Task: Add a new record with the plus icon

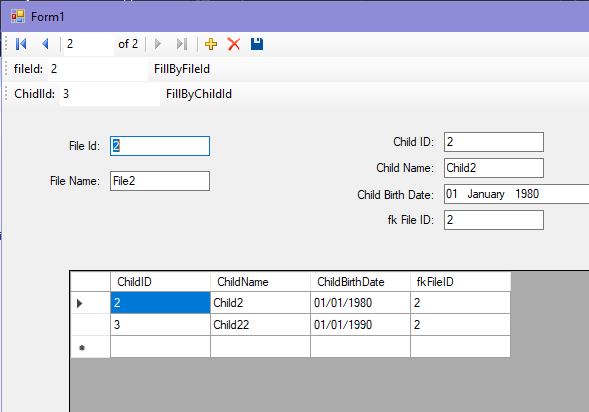Action: (x=211, y=44)
